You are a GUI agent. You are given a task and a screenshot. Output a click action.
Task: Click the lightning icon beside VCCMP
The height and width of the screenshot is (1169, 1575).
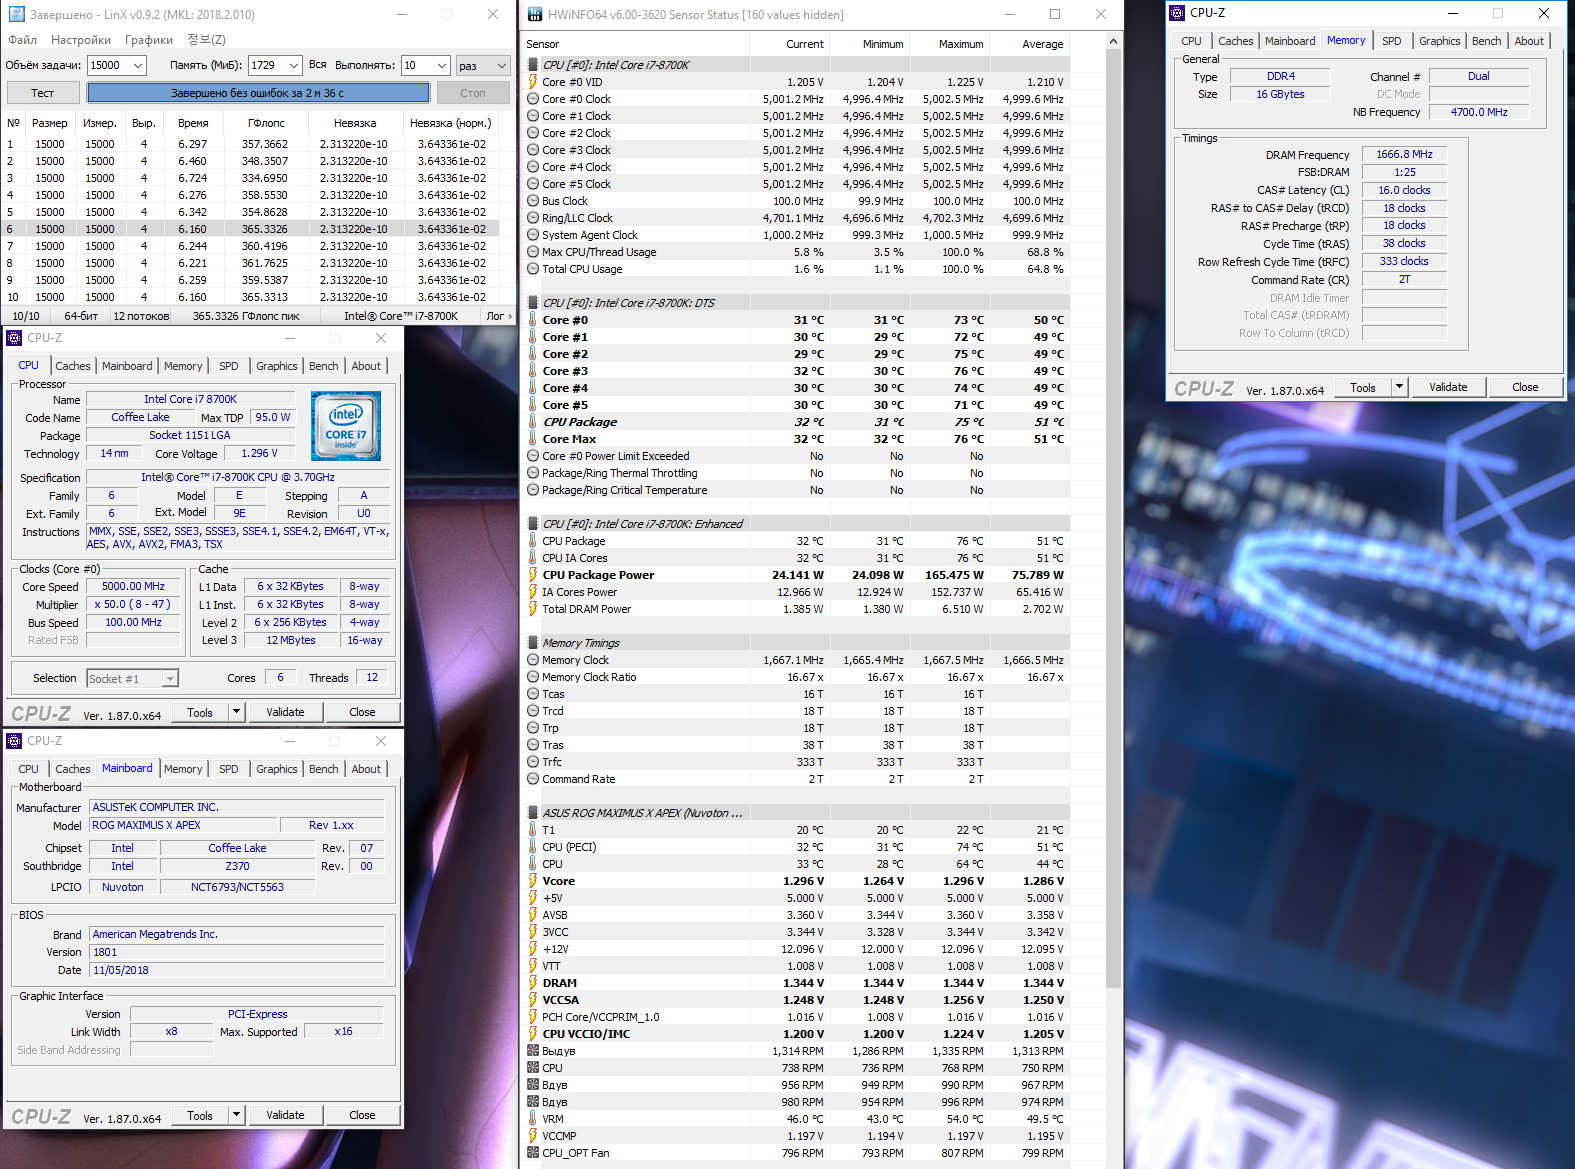click(x=533, y=1136)
